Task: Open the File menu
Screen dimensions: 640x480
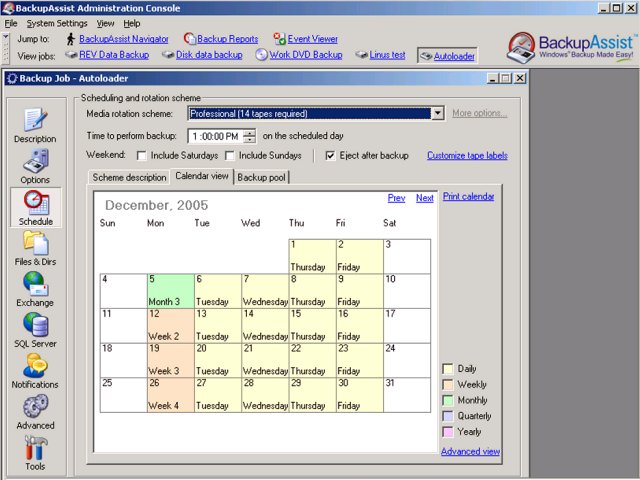Action: pyautogui.click(x=11, y=23)
